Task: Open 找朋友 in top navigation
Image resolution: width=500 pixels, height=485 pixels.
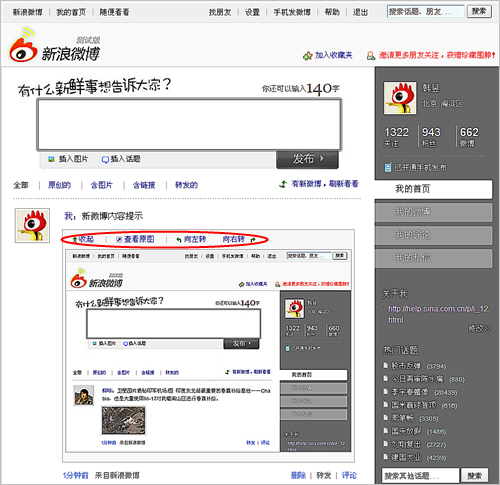Action: pos(220,12)
